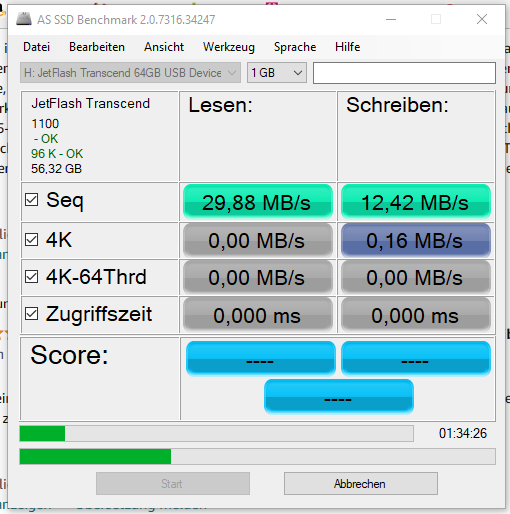
Task: Uncheck the Seq test checkbox
Action: [x=32, y=200]
